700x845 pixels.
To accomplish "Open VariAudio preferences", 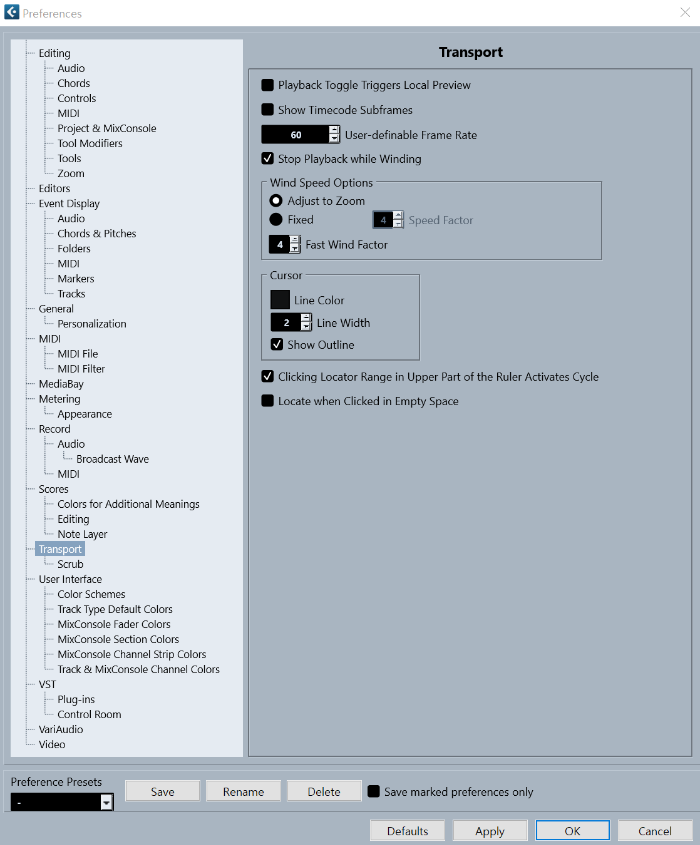I will (x=61, y=730).
